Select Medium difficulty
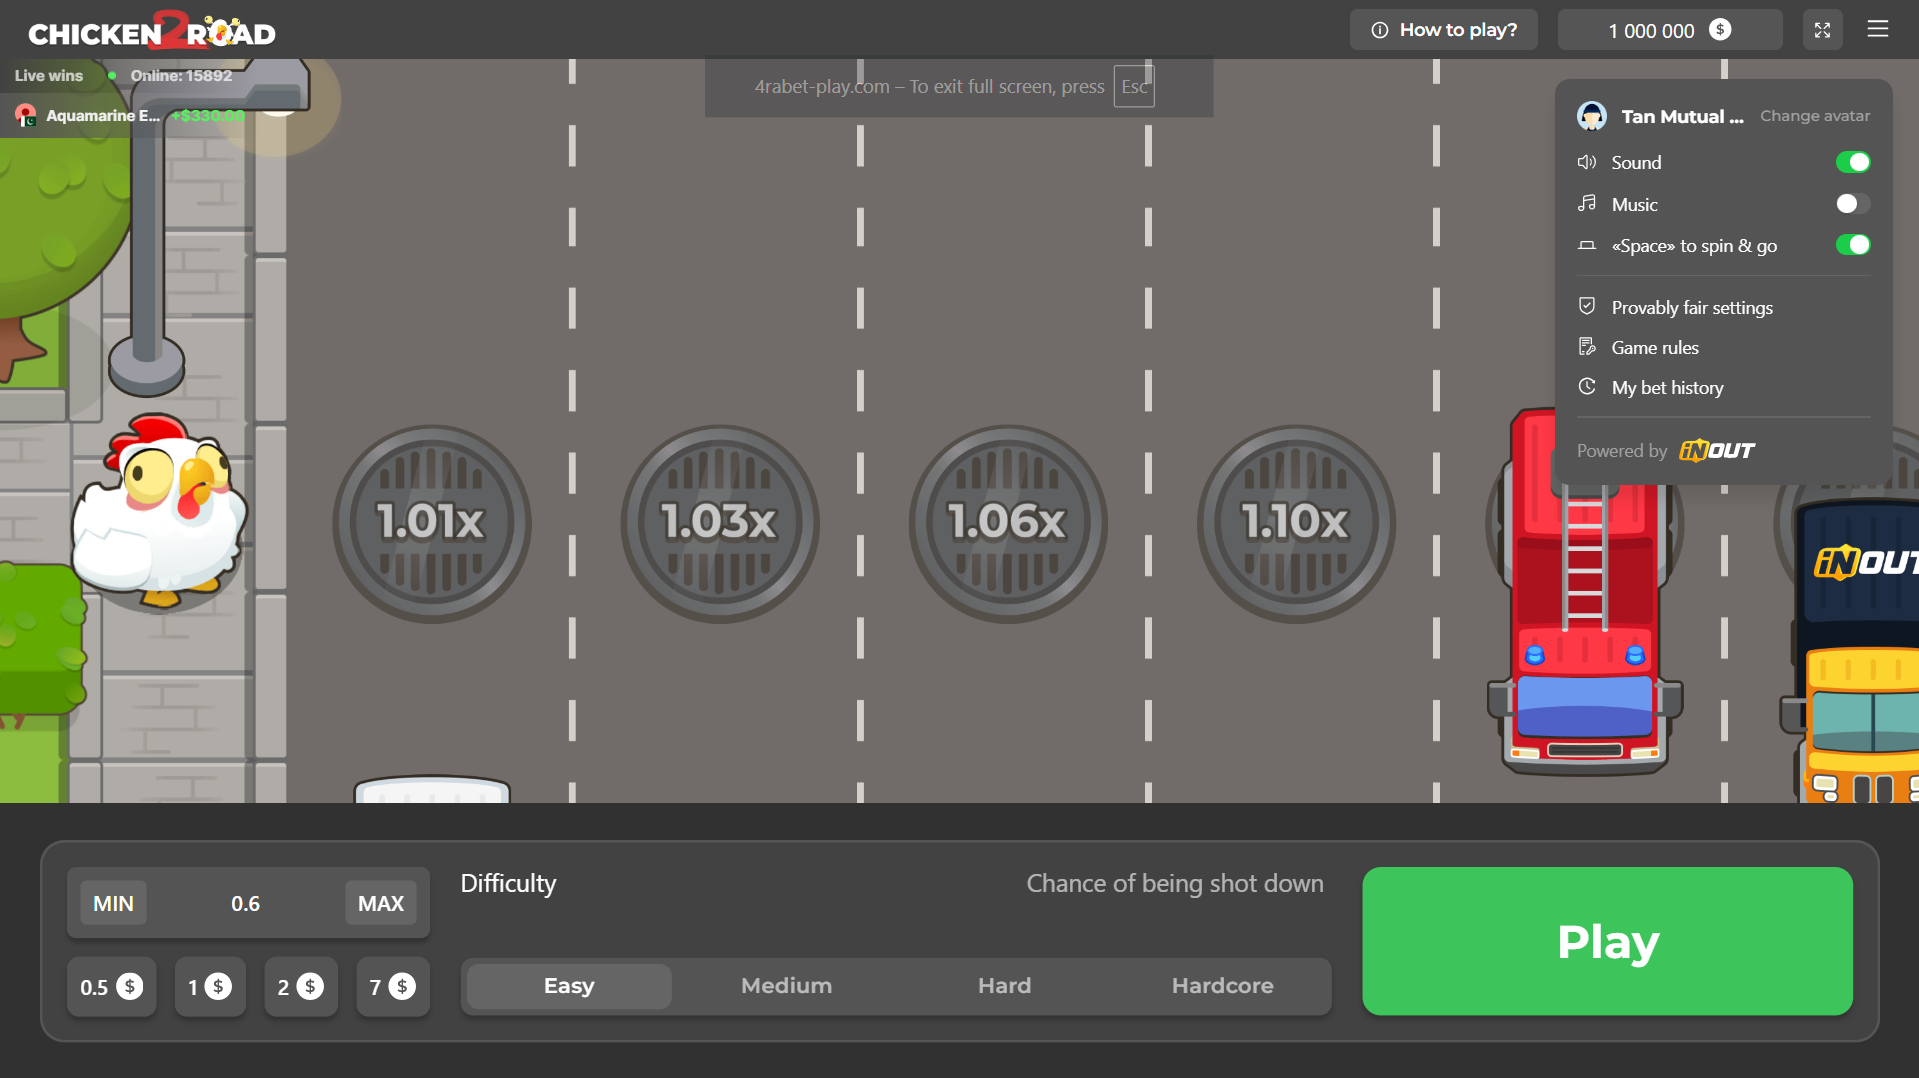This screenshot has width=1919, height=1078. [786, 986]
